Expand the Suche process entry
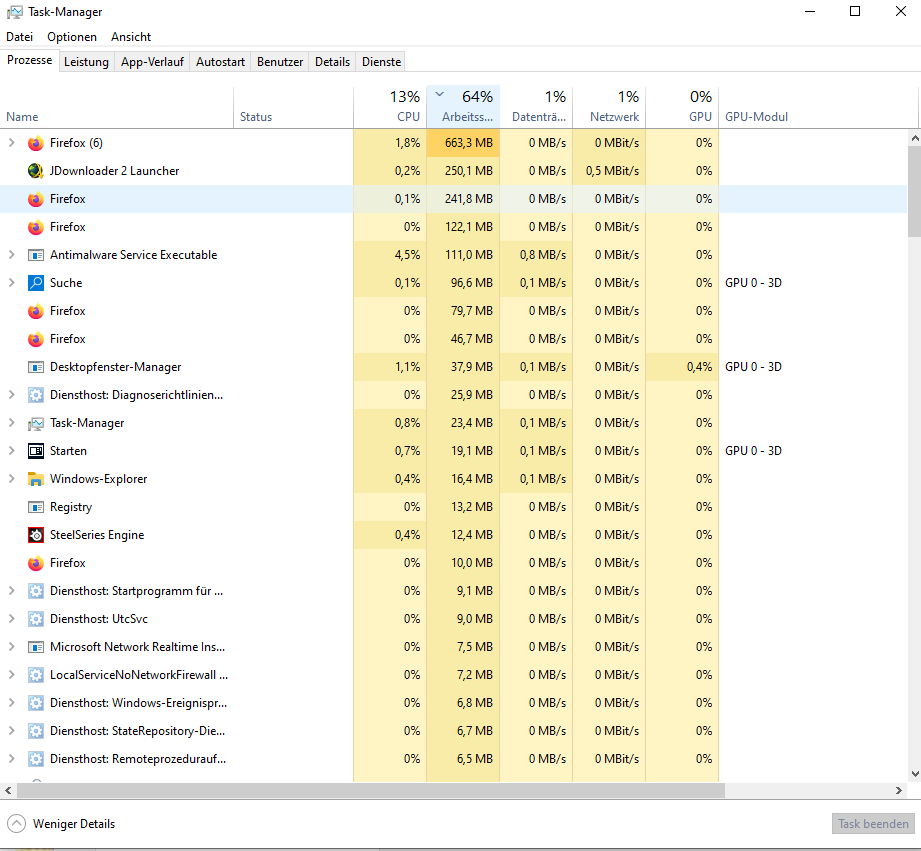The width and height of the screenshot is (921, 851). coord(11,283)
